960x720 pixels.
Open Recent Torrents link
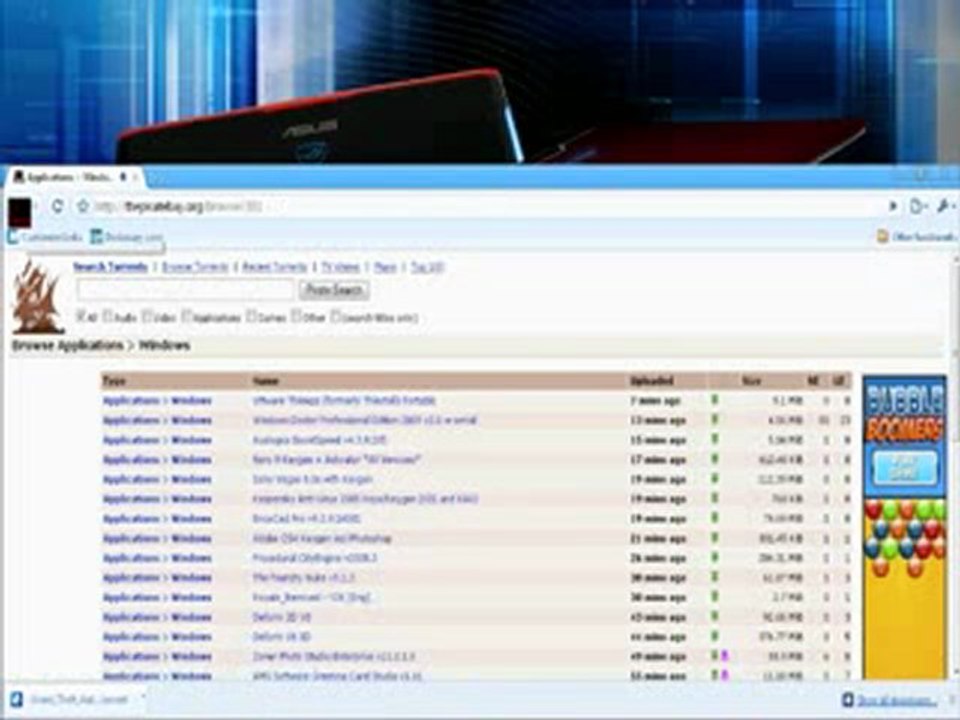click(274, 267)
